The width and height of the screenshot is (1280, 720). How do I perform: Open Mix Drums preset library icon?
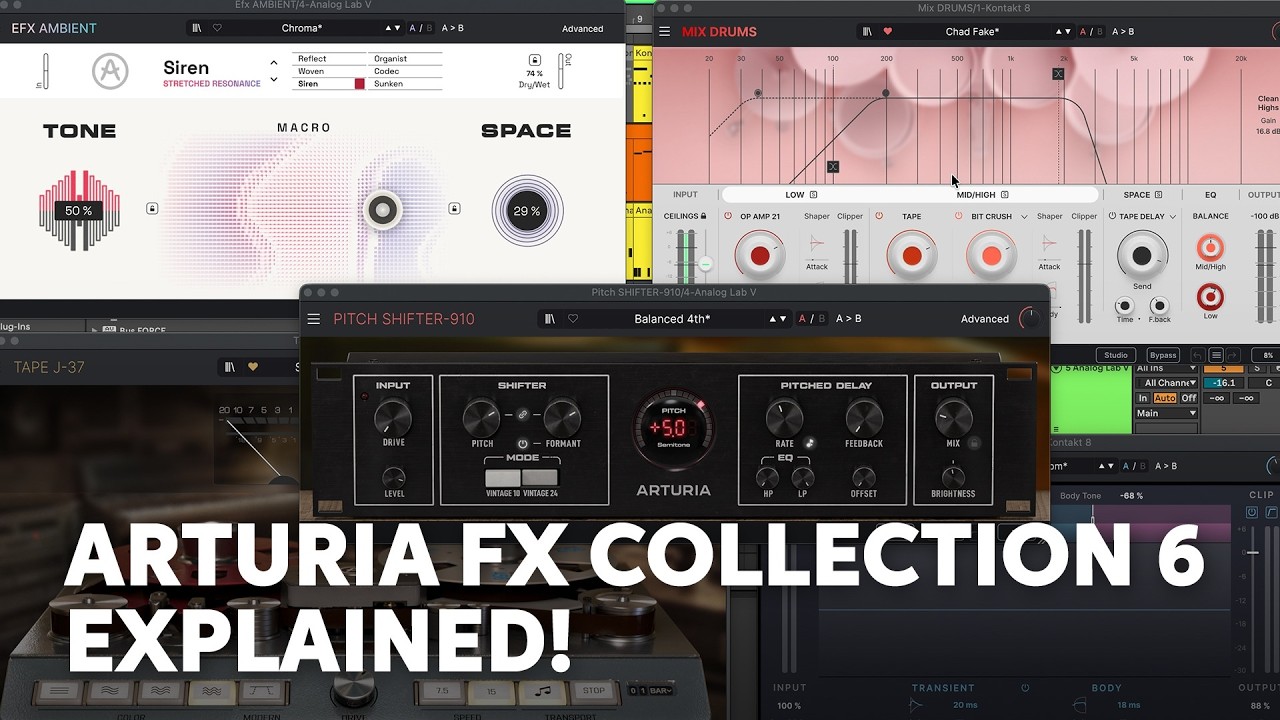click(867, 32)
